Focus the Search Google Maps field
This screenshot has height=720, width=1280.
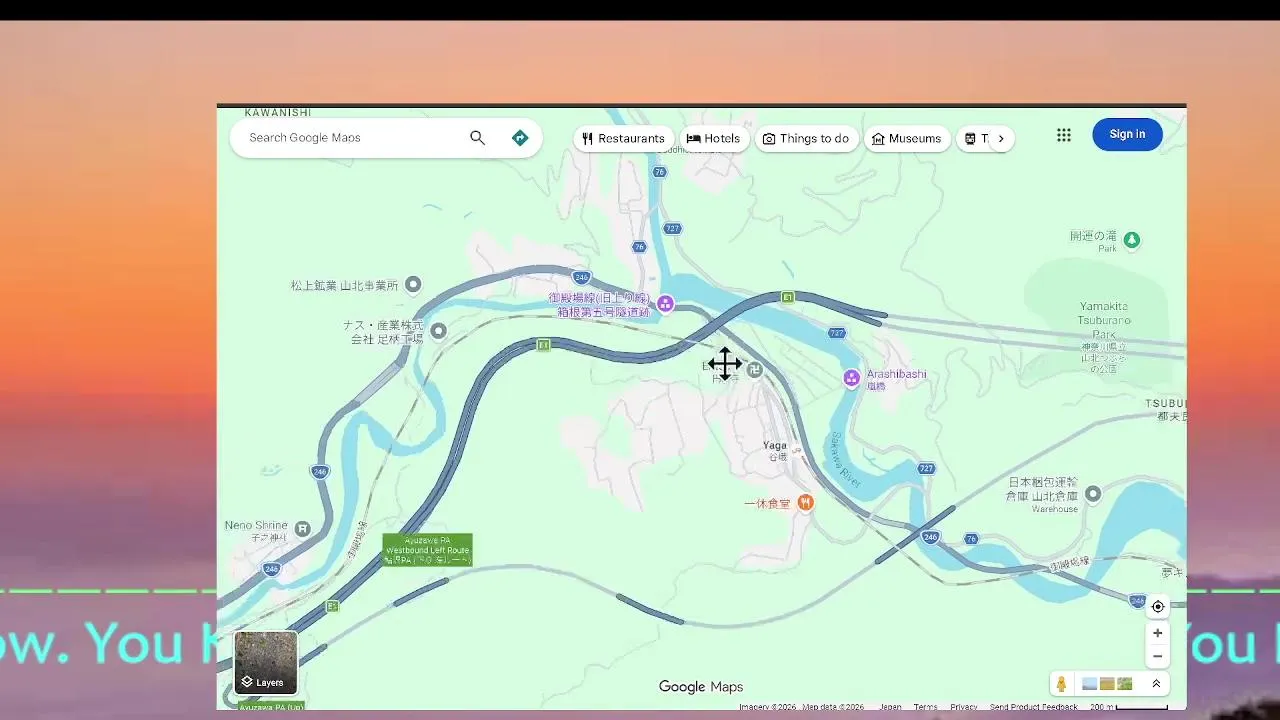pos(354,138)
